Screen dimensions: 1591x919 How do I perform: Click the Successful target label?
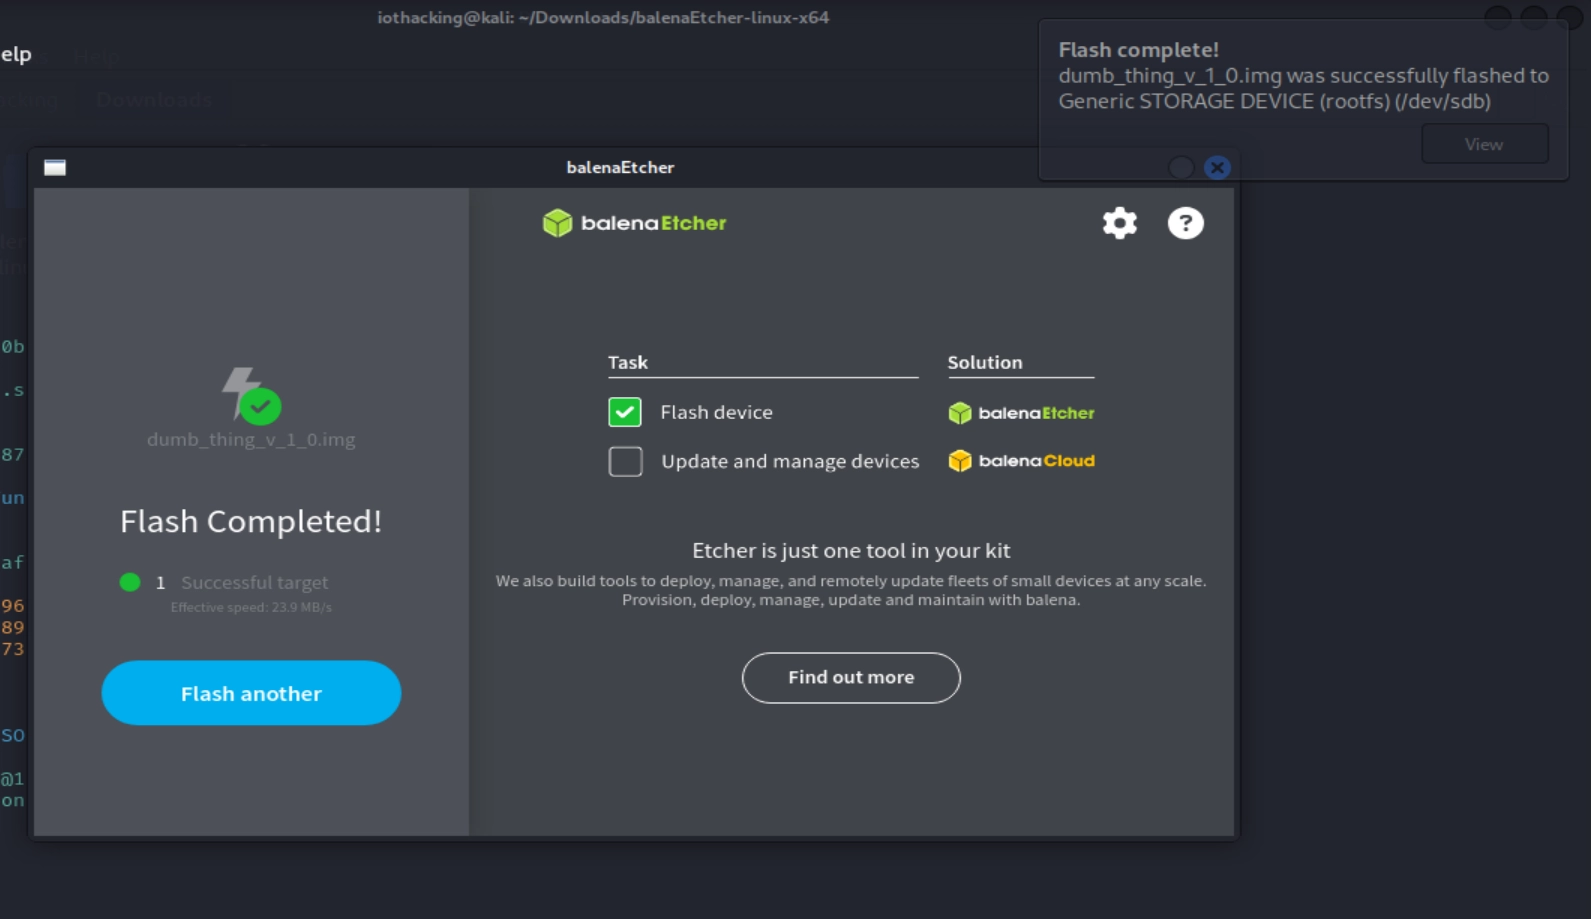pyautogui.click(x=254, y=582)
